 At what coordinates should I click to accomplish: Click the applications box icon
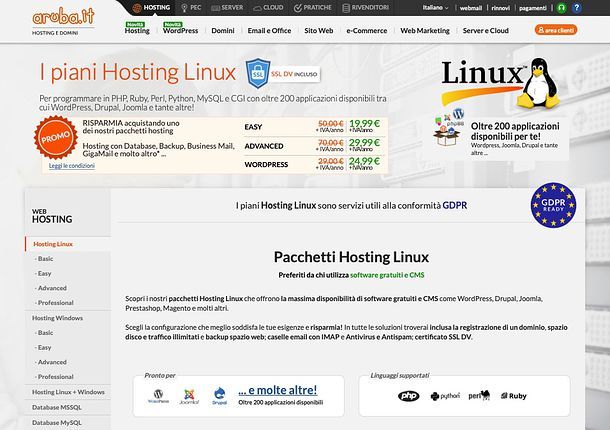449,128
